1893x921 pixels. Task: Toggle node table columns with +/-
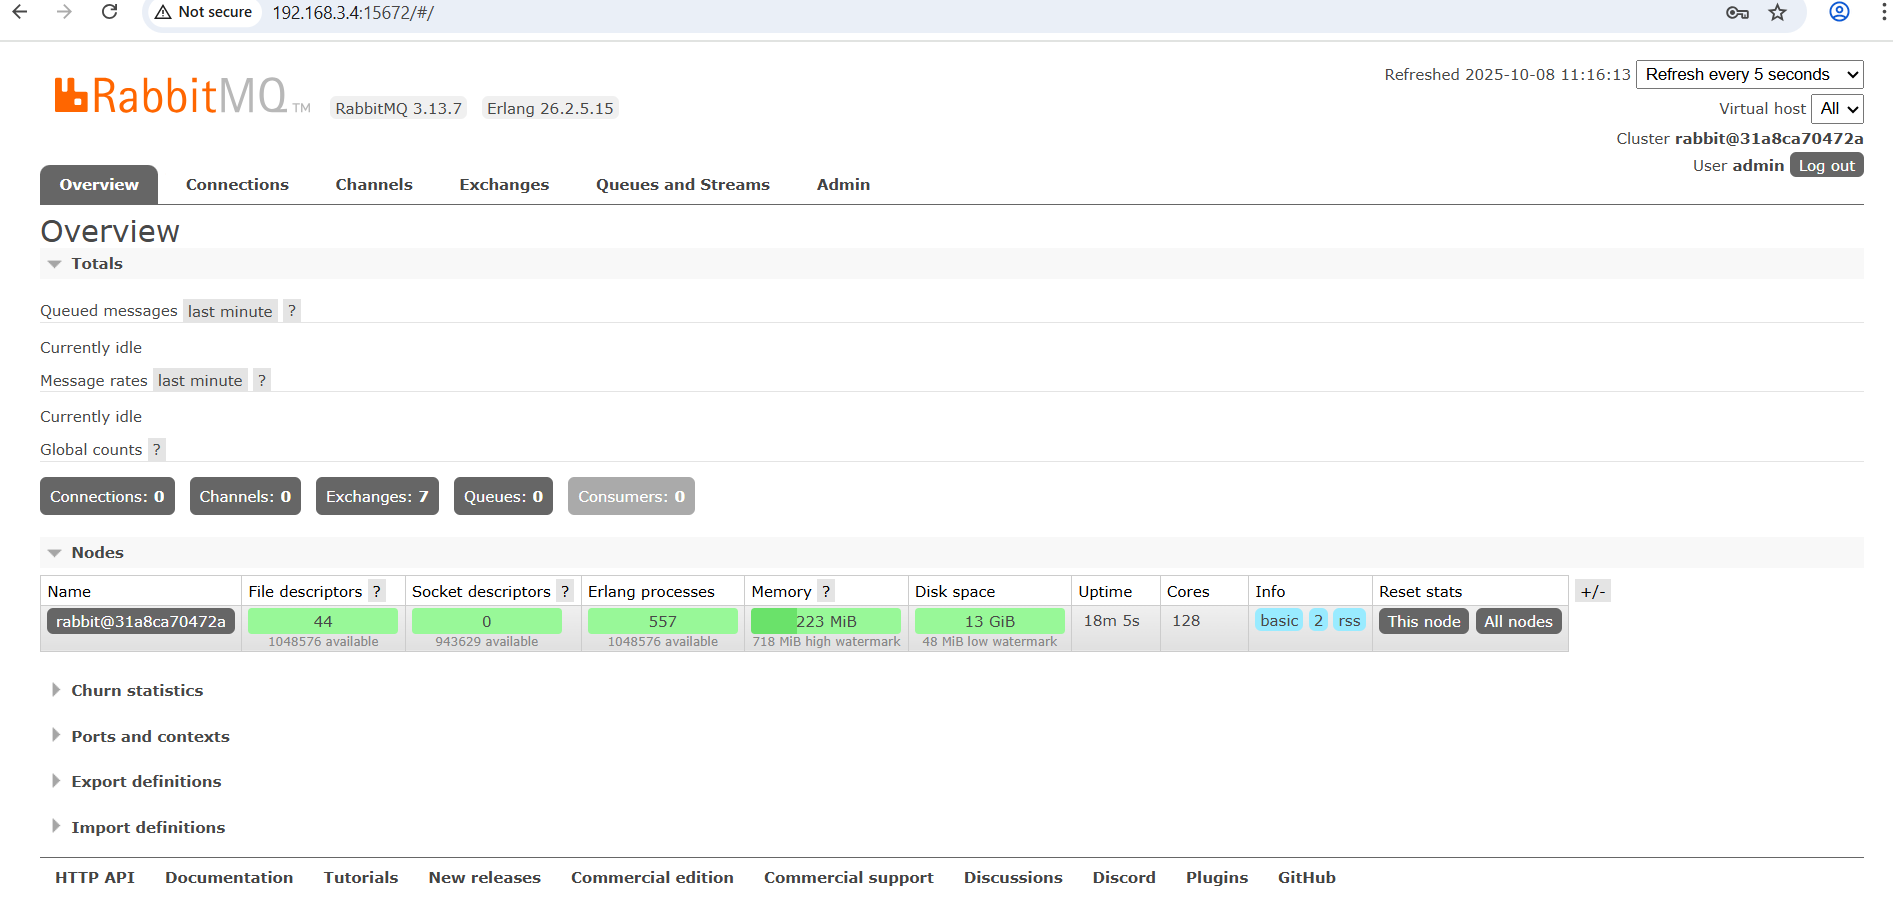coord(1593,591)
